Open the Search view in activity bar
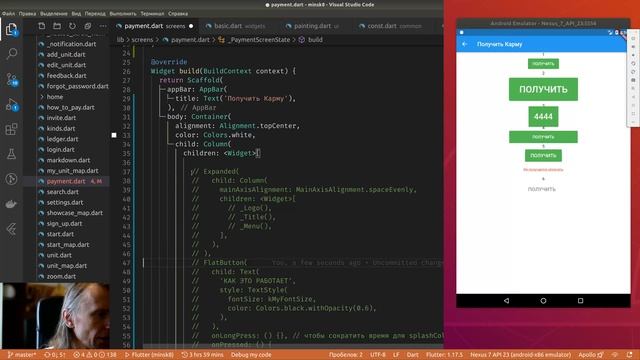The width and height of the screenshot is (640, 360). 11,53
